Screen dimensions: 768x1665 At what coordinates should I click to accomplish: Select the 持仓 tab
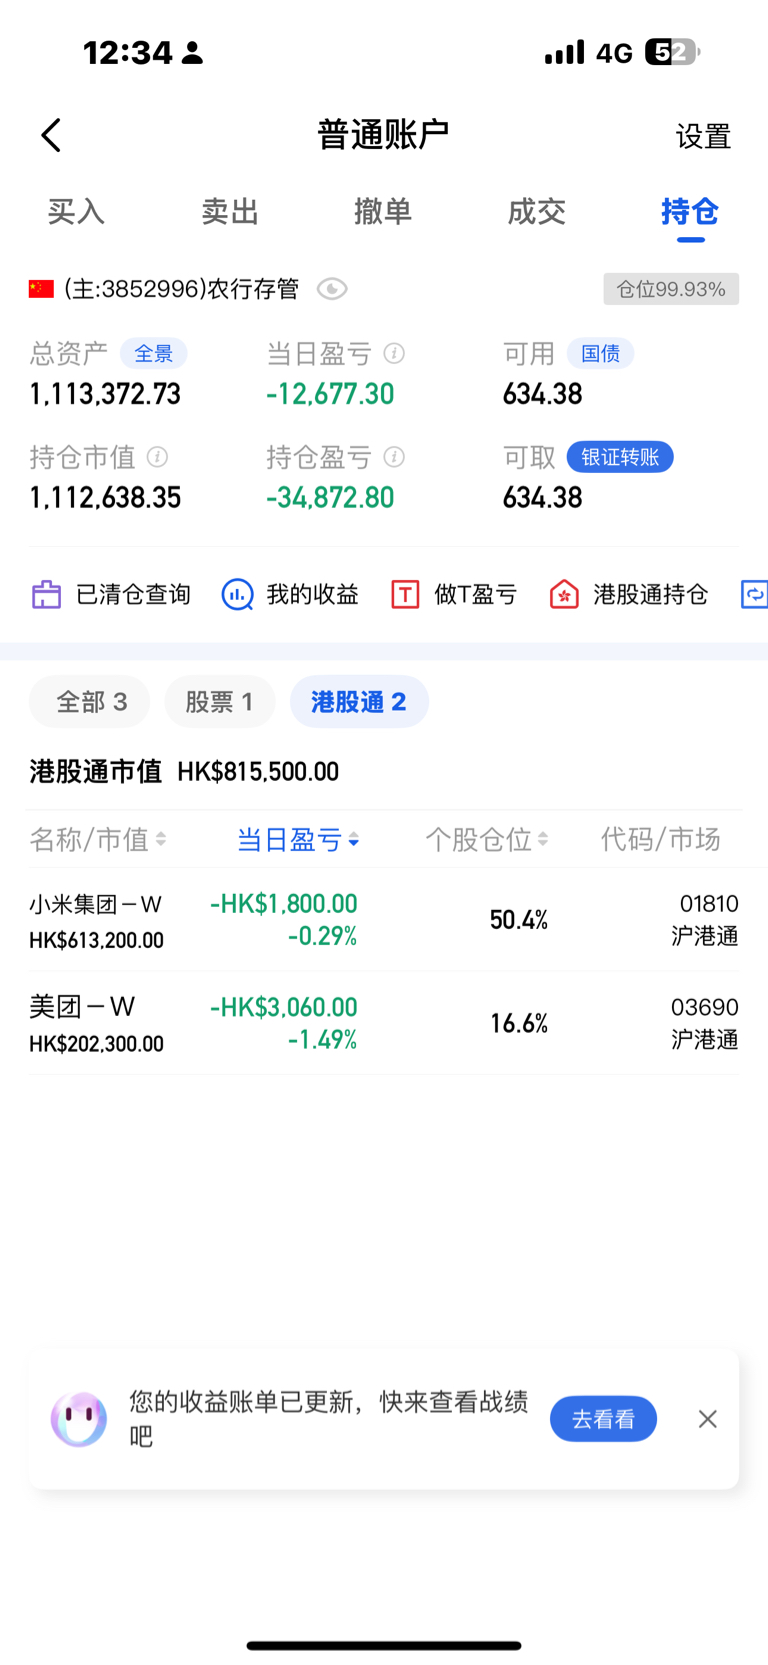(x=690, y=212)
